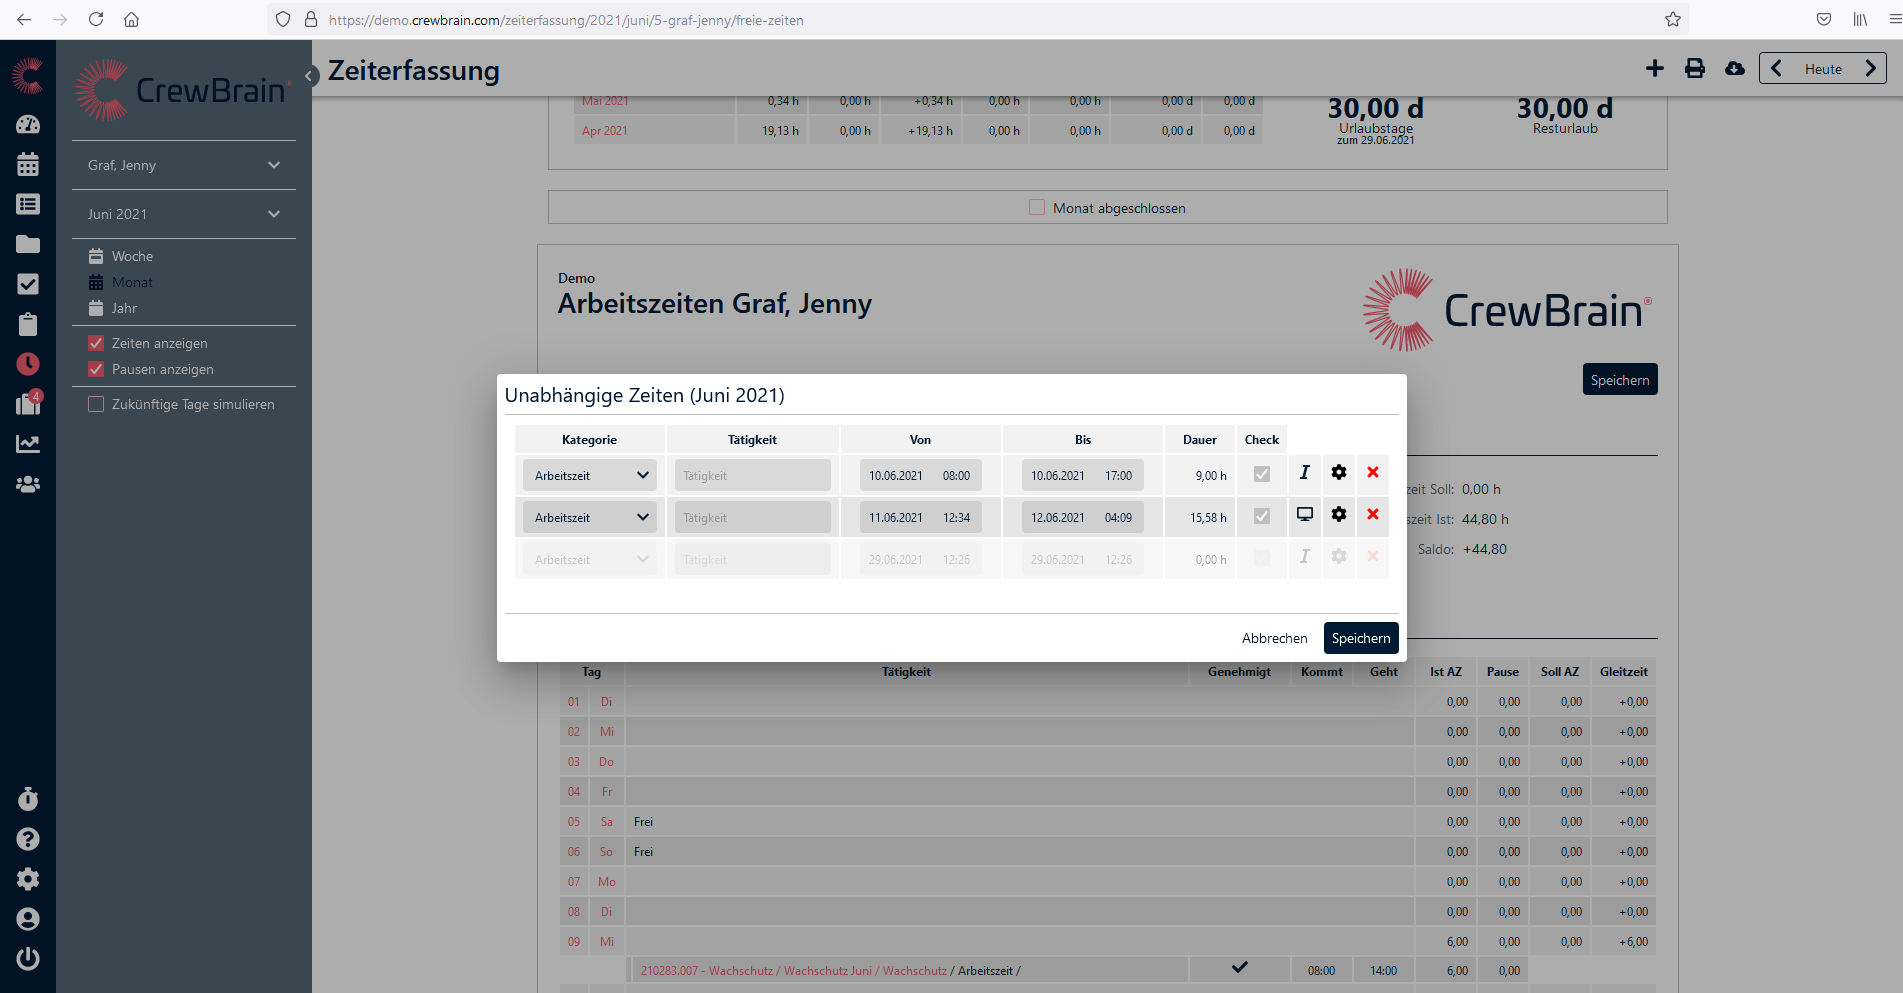The width and height of the screenshot is (1903, 993).
Task: Open the calendar icon in left sidebar
Action: 28,164
